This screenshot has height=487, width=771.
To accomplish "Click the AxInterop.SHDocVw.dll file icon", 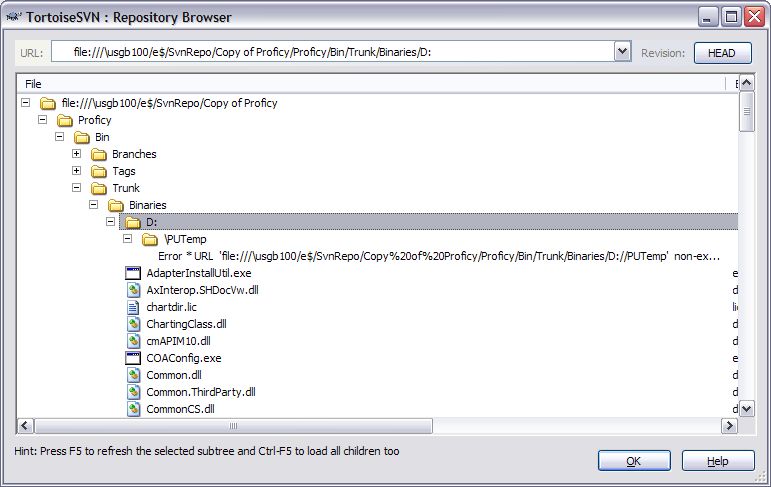I will click(x=133, y=290).
